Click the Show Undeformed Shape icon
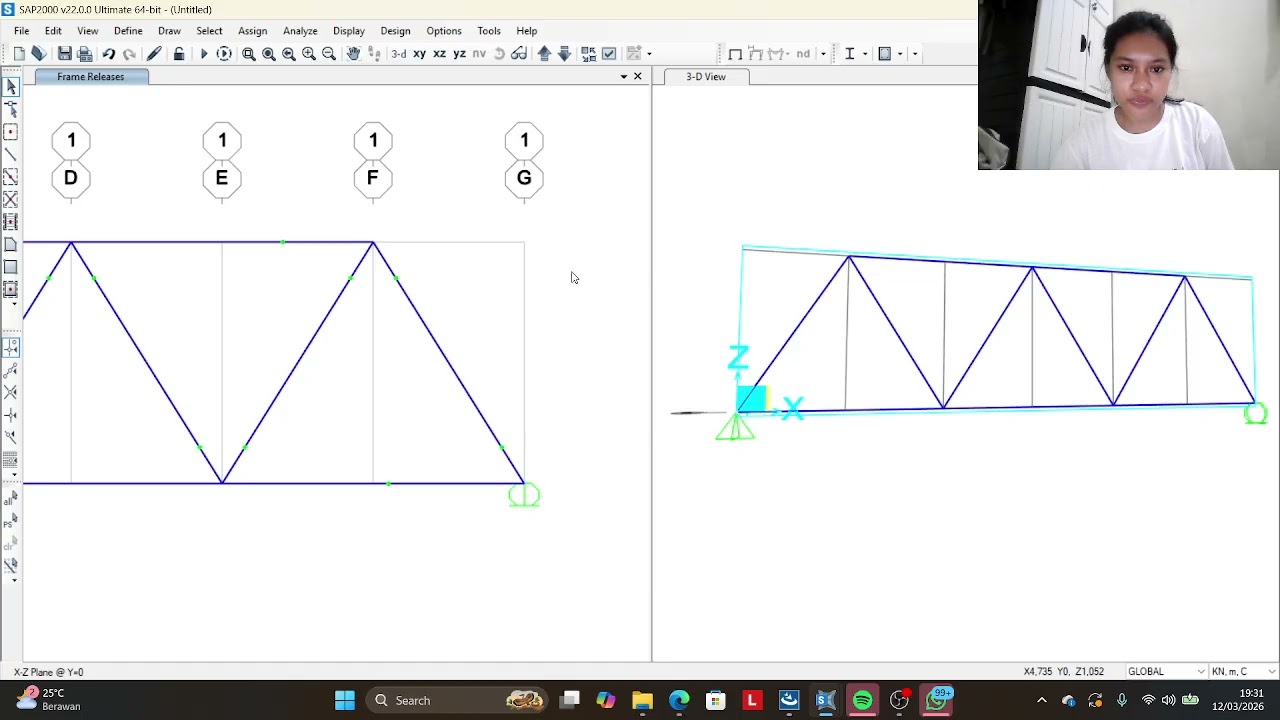 coord(735,54)
